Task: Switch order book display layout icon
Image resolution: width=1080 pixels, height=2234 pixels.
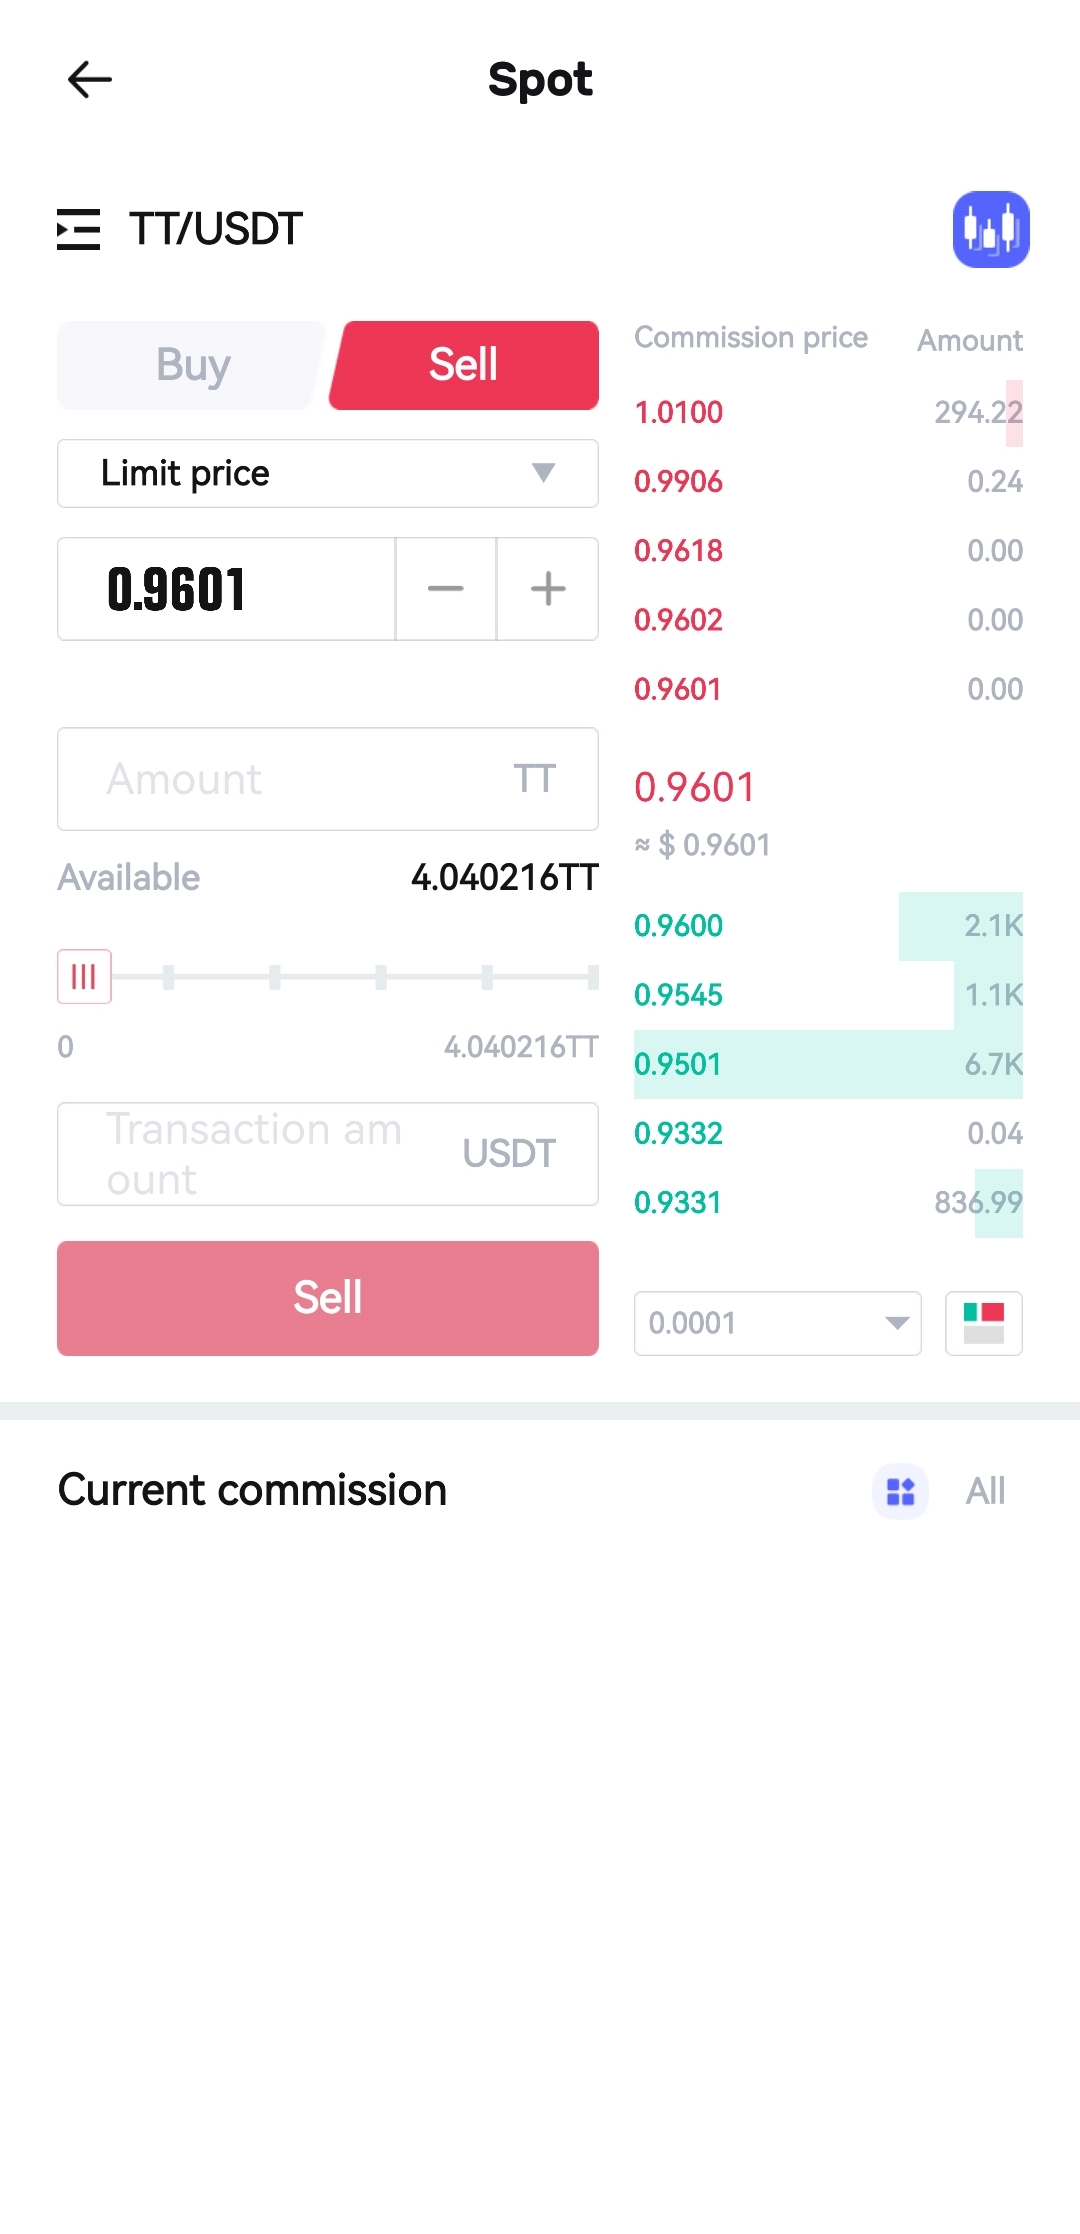Action: 983,1323
